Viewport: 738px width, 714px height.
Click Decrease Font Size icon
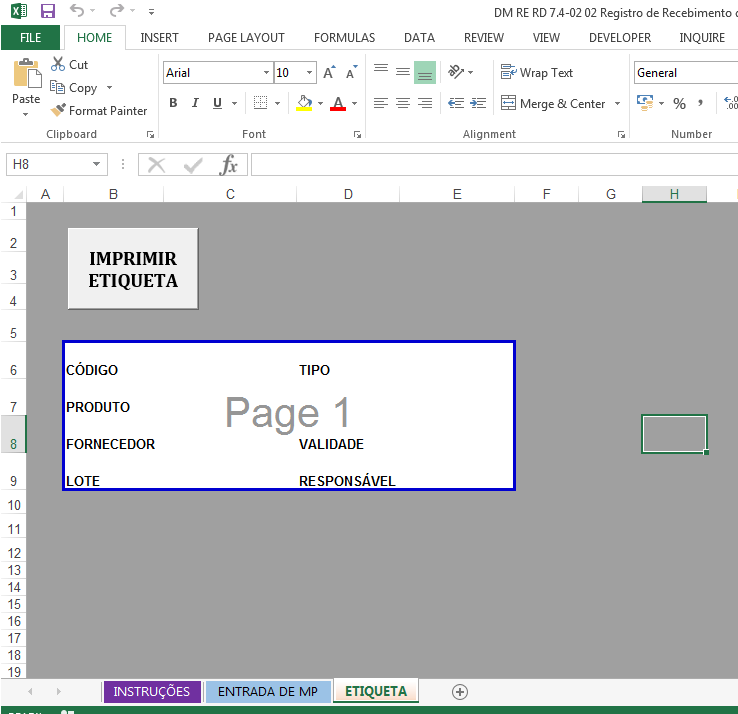[352, 72]
